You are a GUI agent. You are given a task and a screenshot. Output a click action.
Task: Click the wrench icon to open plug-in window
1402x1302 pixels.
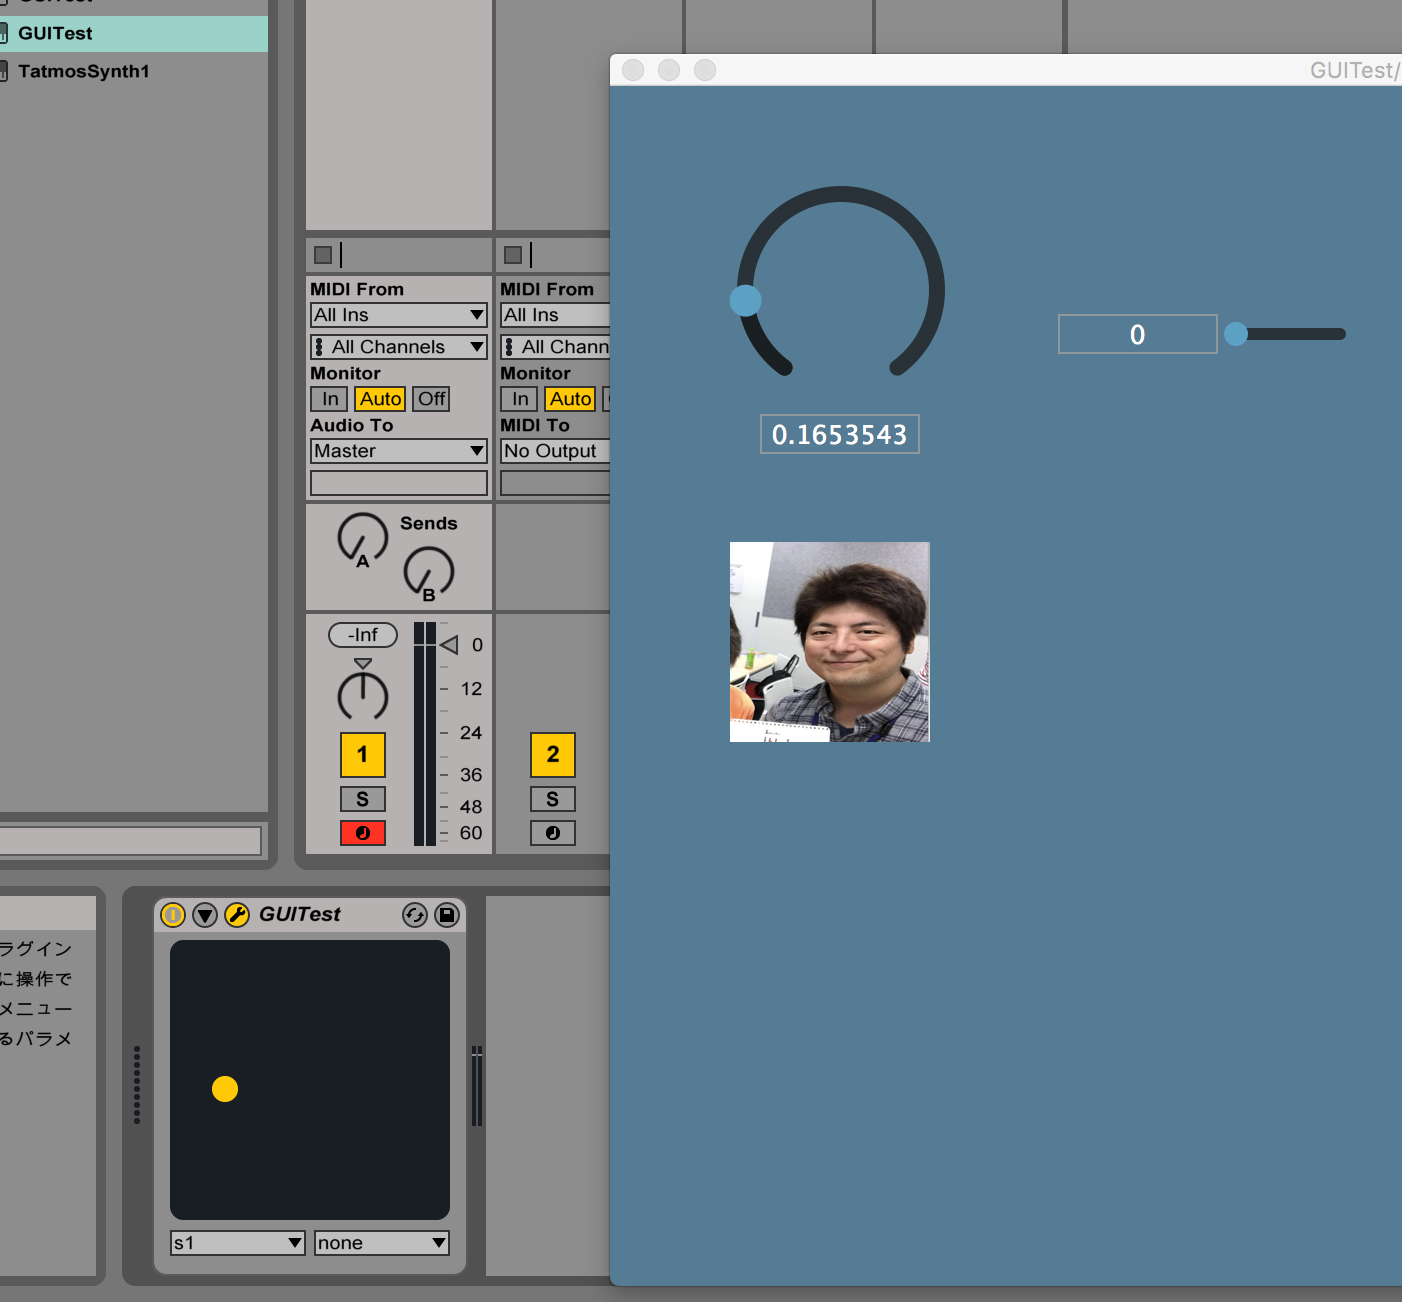tap(237, 915)
